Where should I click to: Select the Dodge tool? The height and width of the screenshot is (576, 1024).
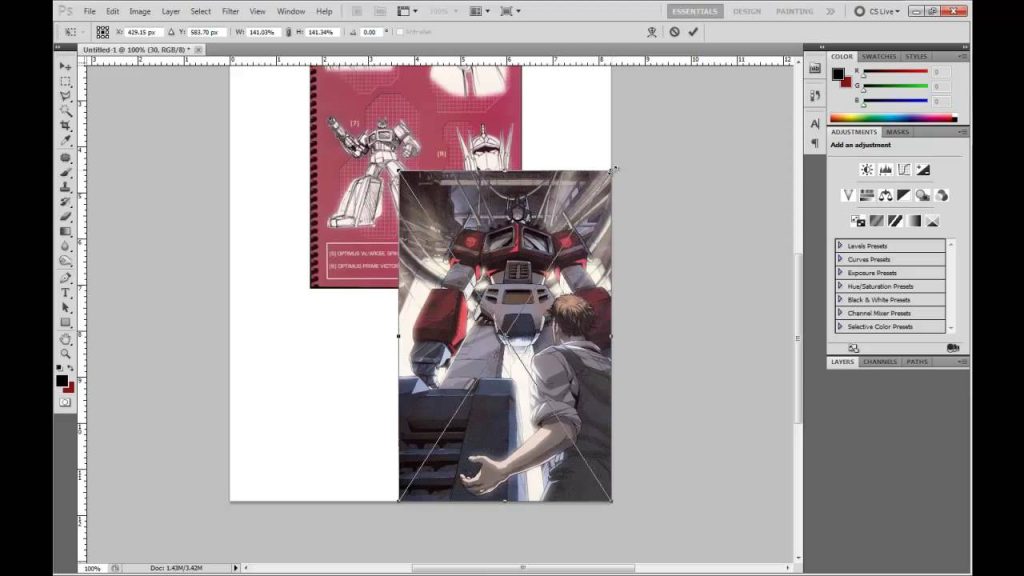pyautogui.click(x=65, y=261)
